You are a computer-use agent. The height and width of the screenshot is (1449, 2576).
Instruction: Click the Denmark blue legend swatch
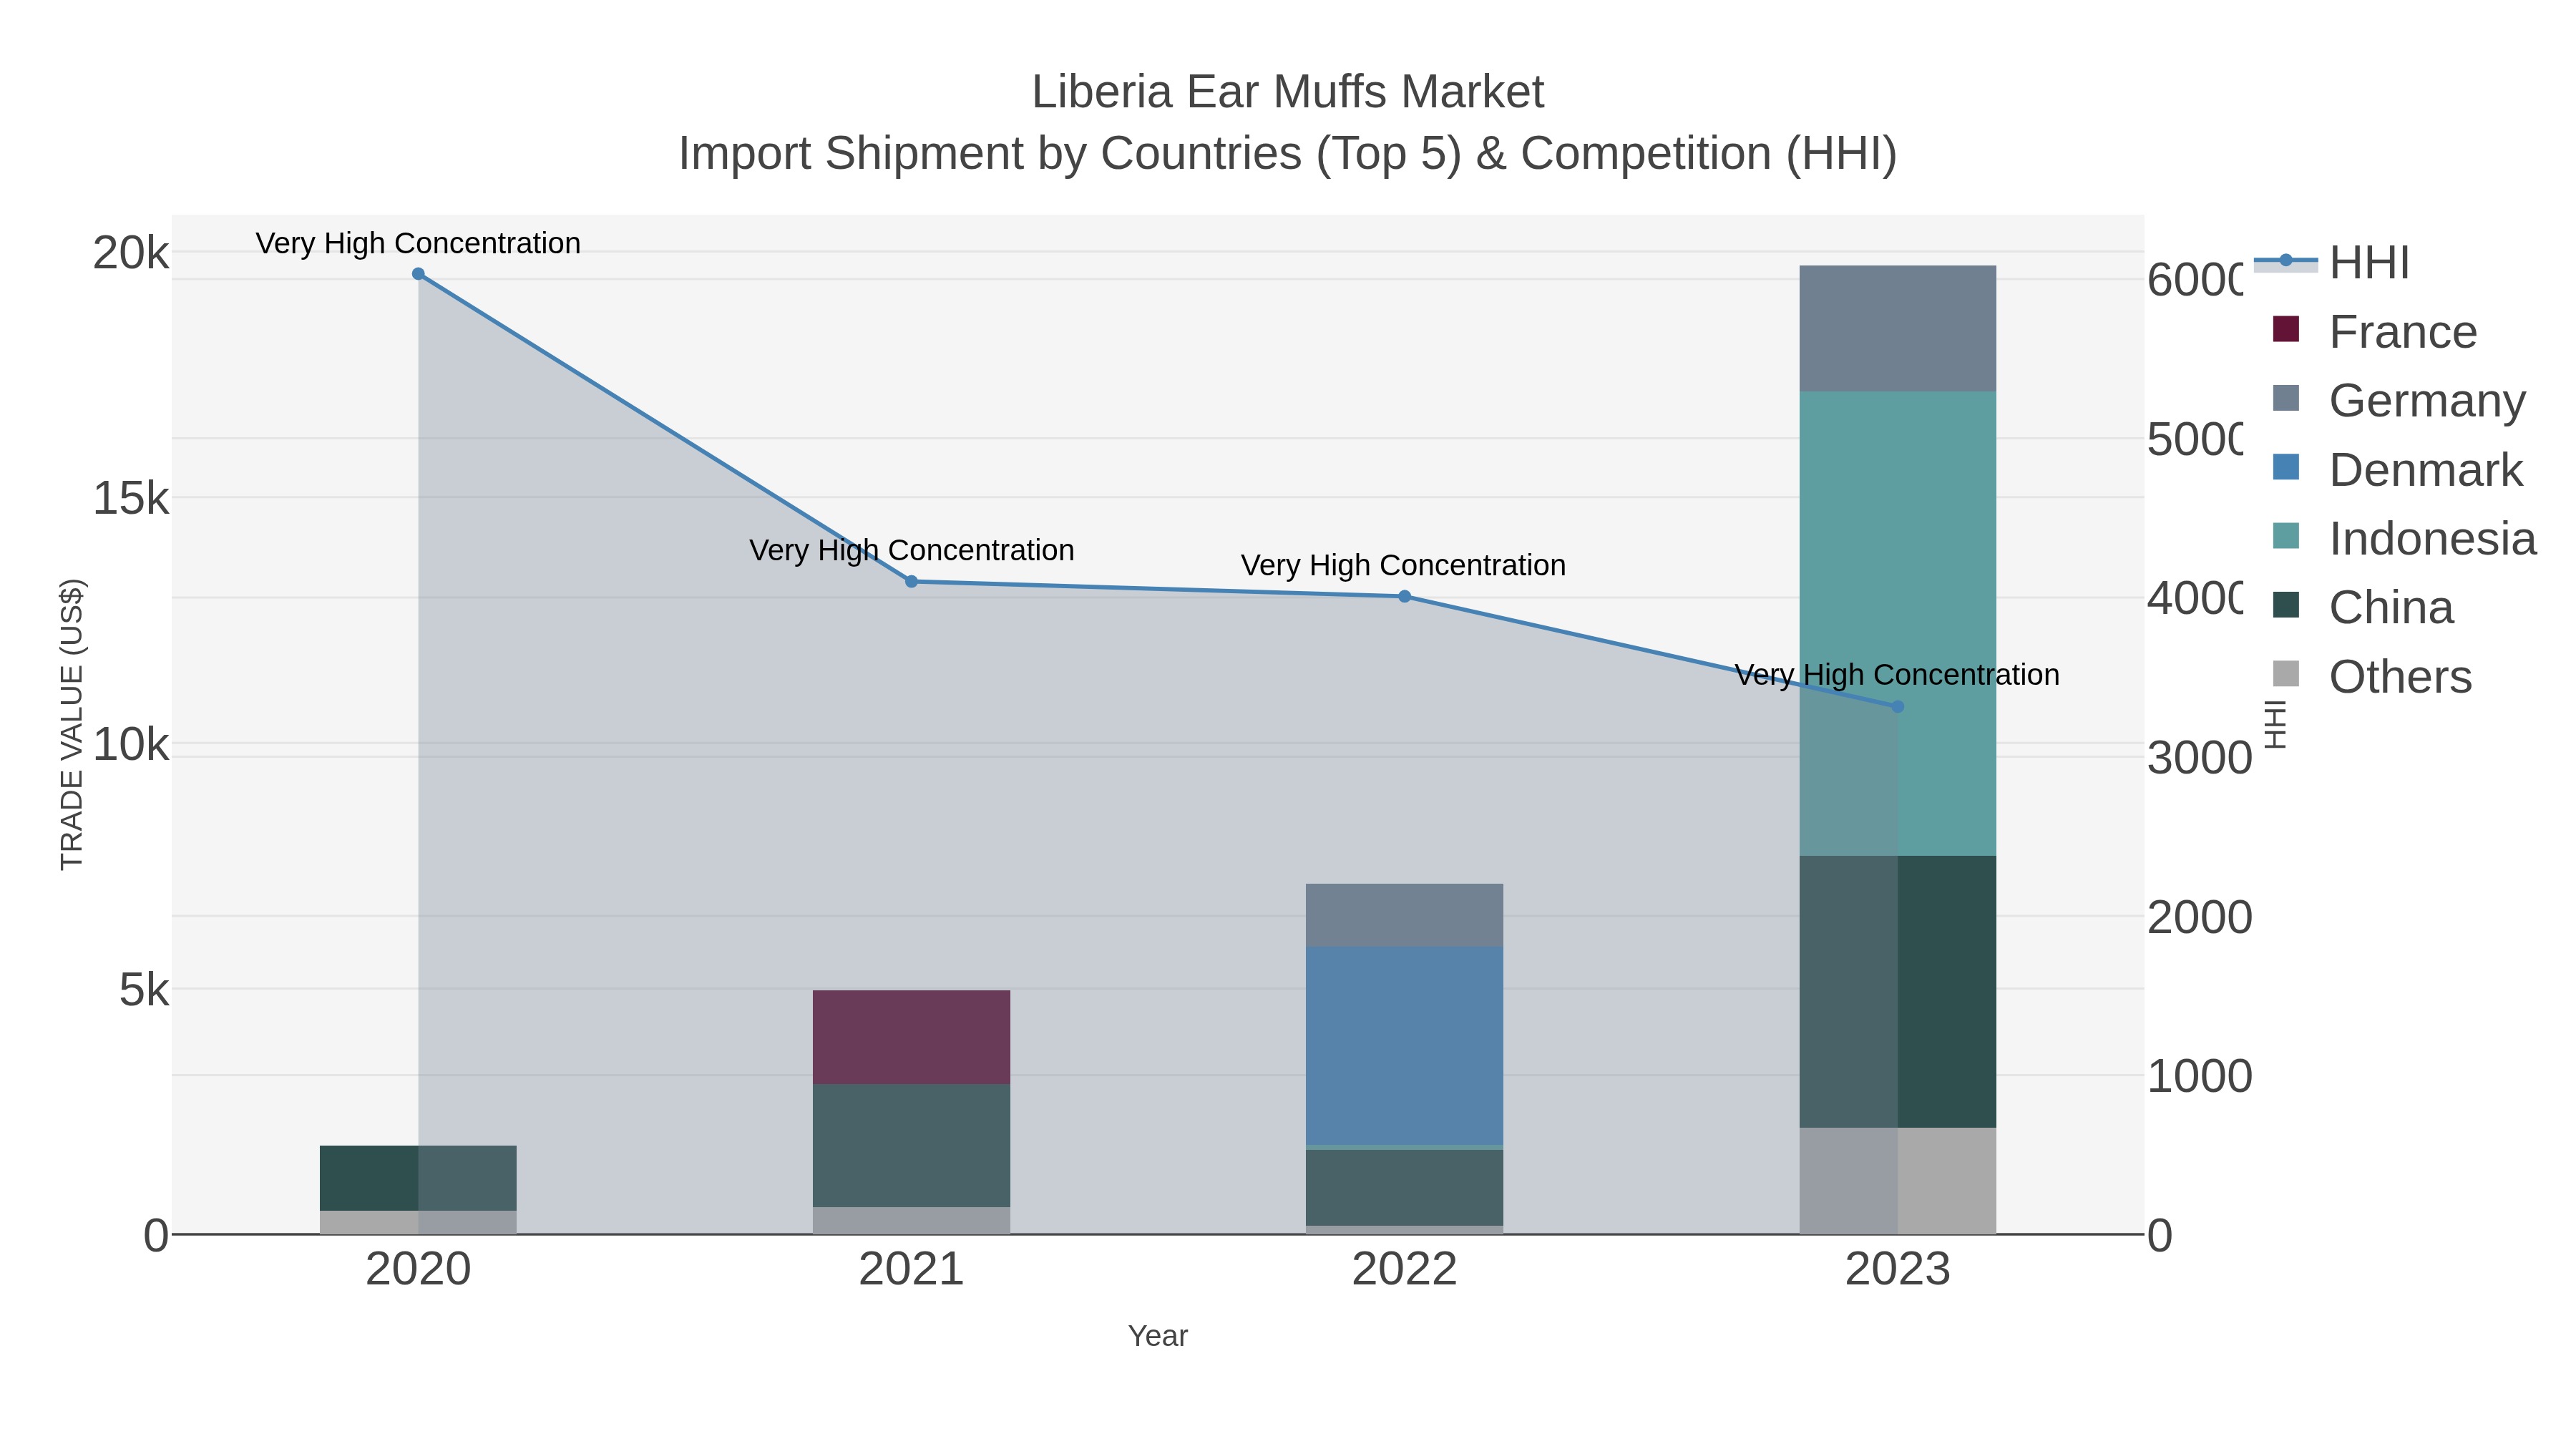(x=2286, y=467)
